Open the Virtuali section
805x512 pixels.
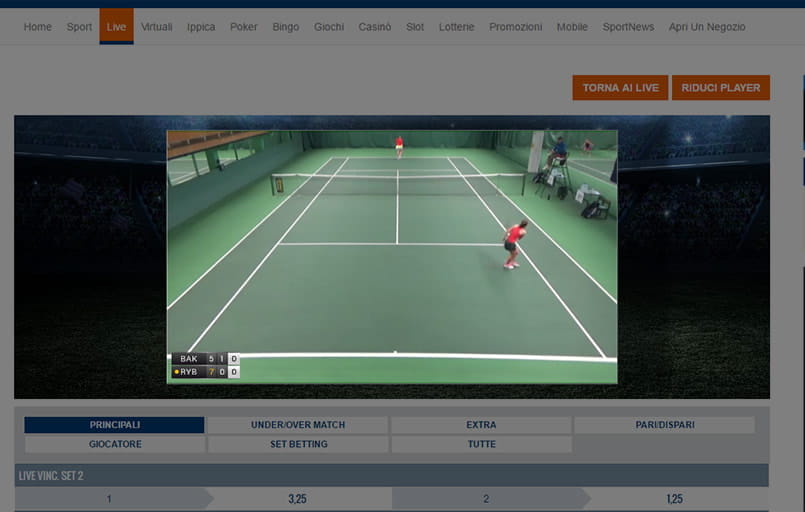156,27
